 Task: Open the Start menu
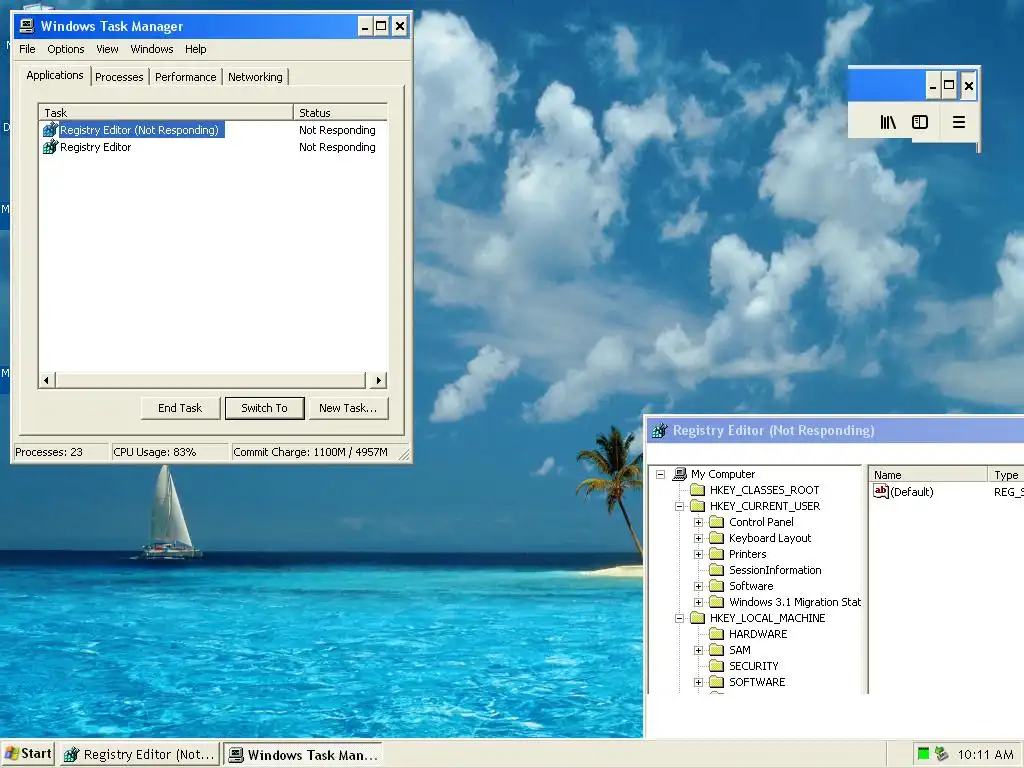28,754
